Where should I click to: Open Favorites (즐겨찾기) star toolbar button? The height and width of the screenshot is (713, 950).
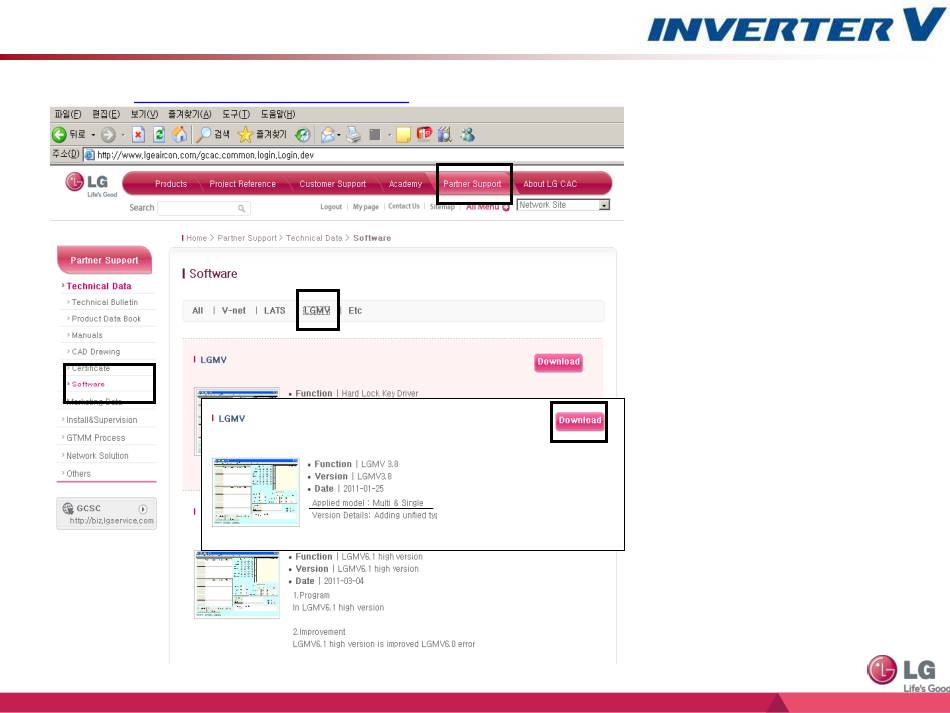pos(262,134)
